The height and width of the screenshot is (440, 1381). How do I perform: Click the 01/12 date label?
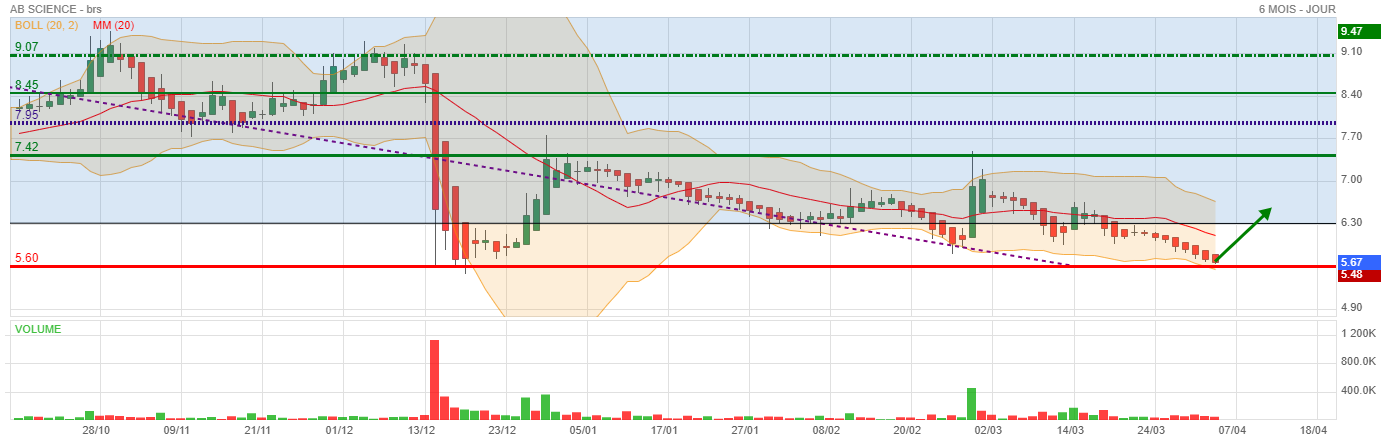[339, 430]
